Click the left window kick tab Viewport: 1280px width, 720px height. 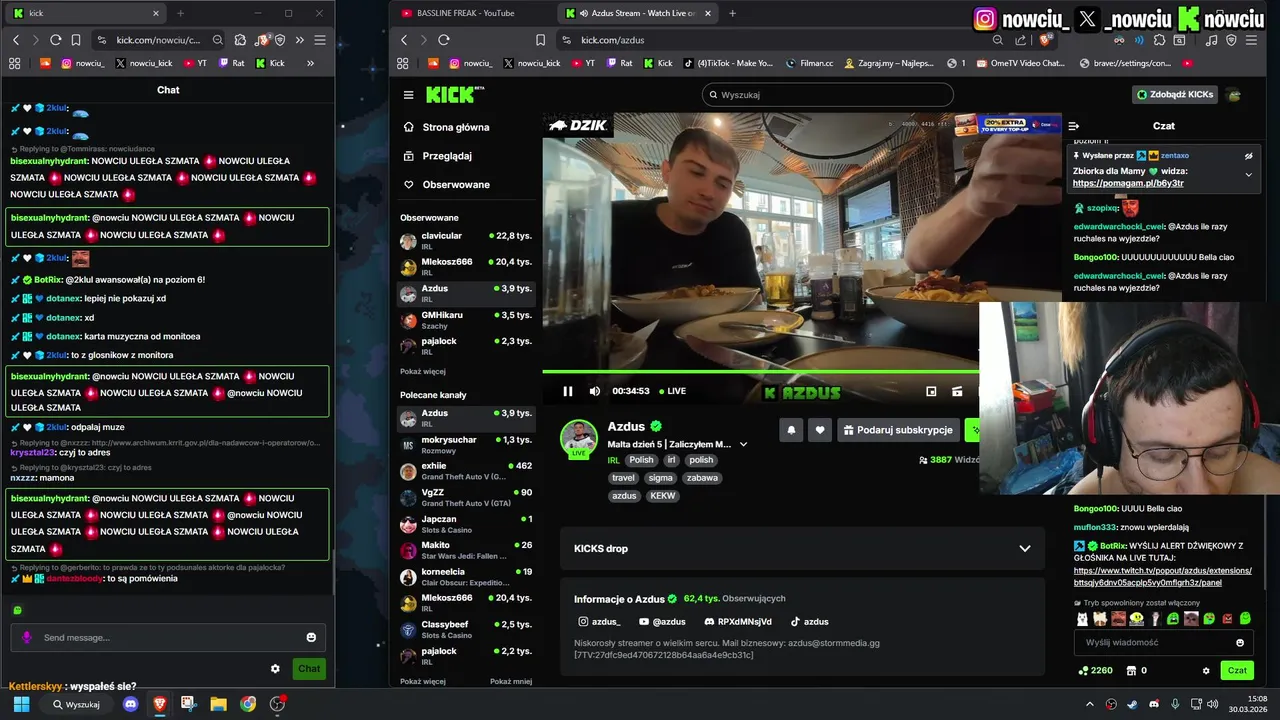(x=85, y=13)
